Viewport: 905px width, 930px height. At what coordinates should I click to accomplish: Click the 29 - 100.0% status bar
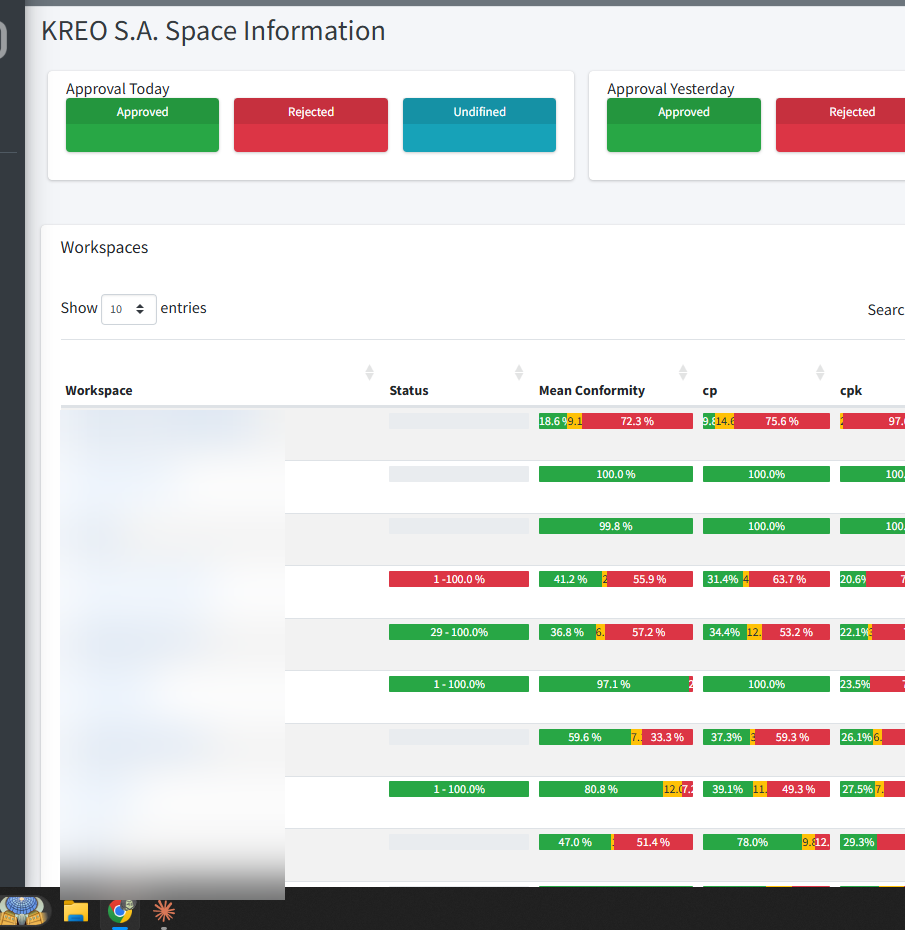point(459,632)
